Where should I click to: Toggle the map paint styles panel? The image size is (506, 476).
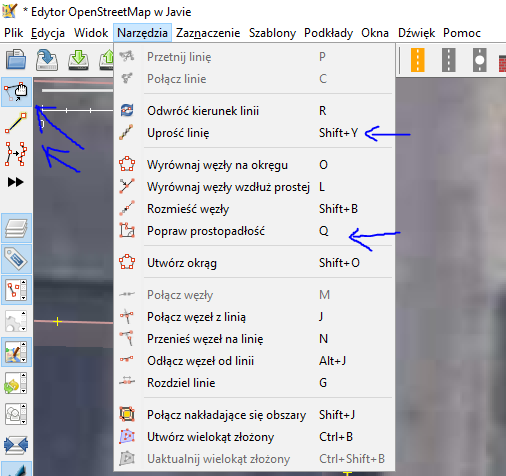[x=16, y=352]
